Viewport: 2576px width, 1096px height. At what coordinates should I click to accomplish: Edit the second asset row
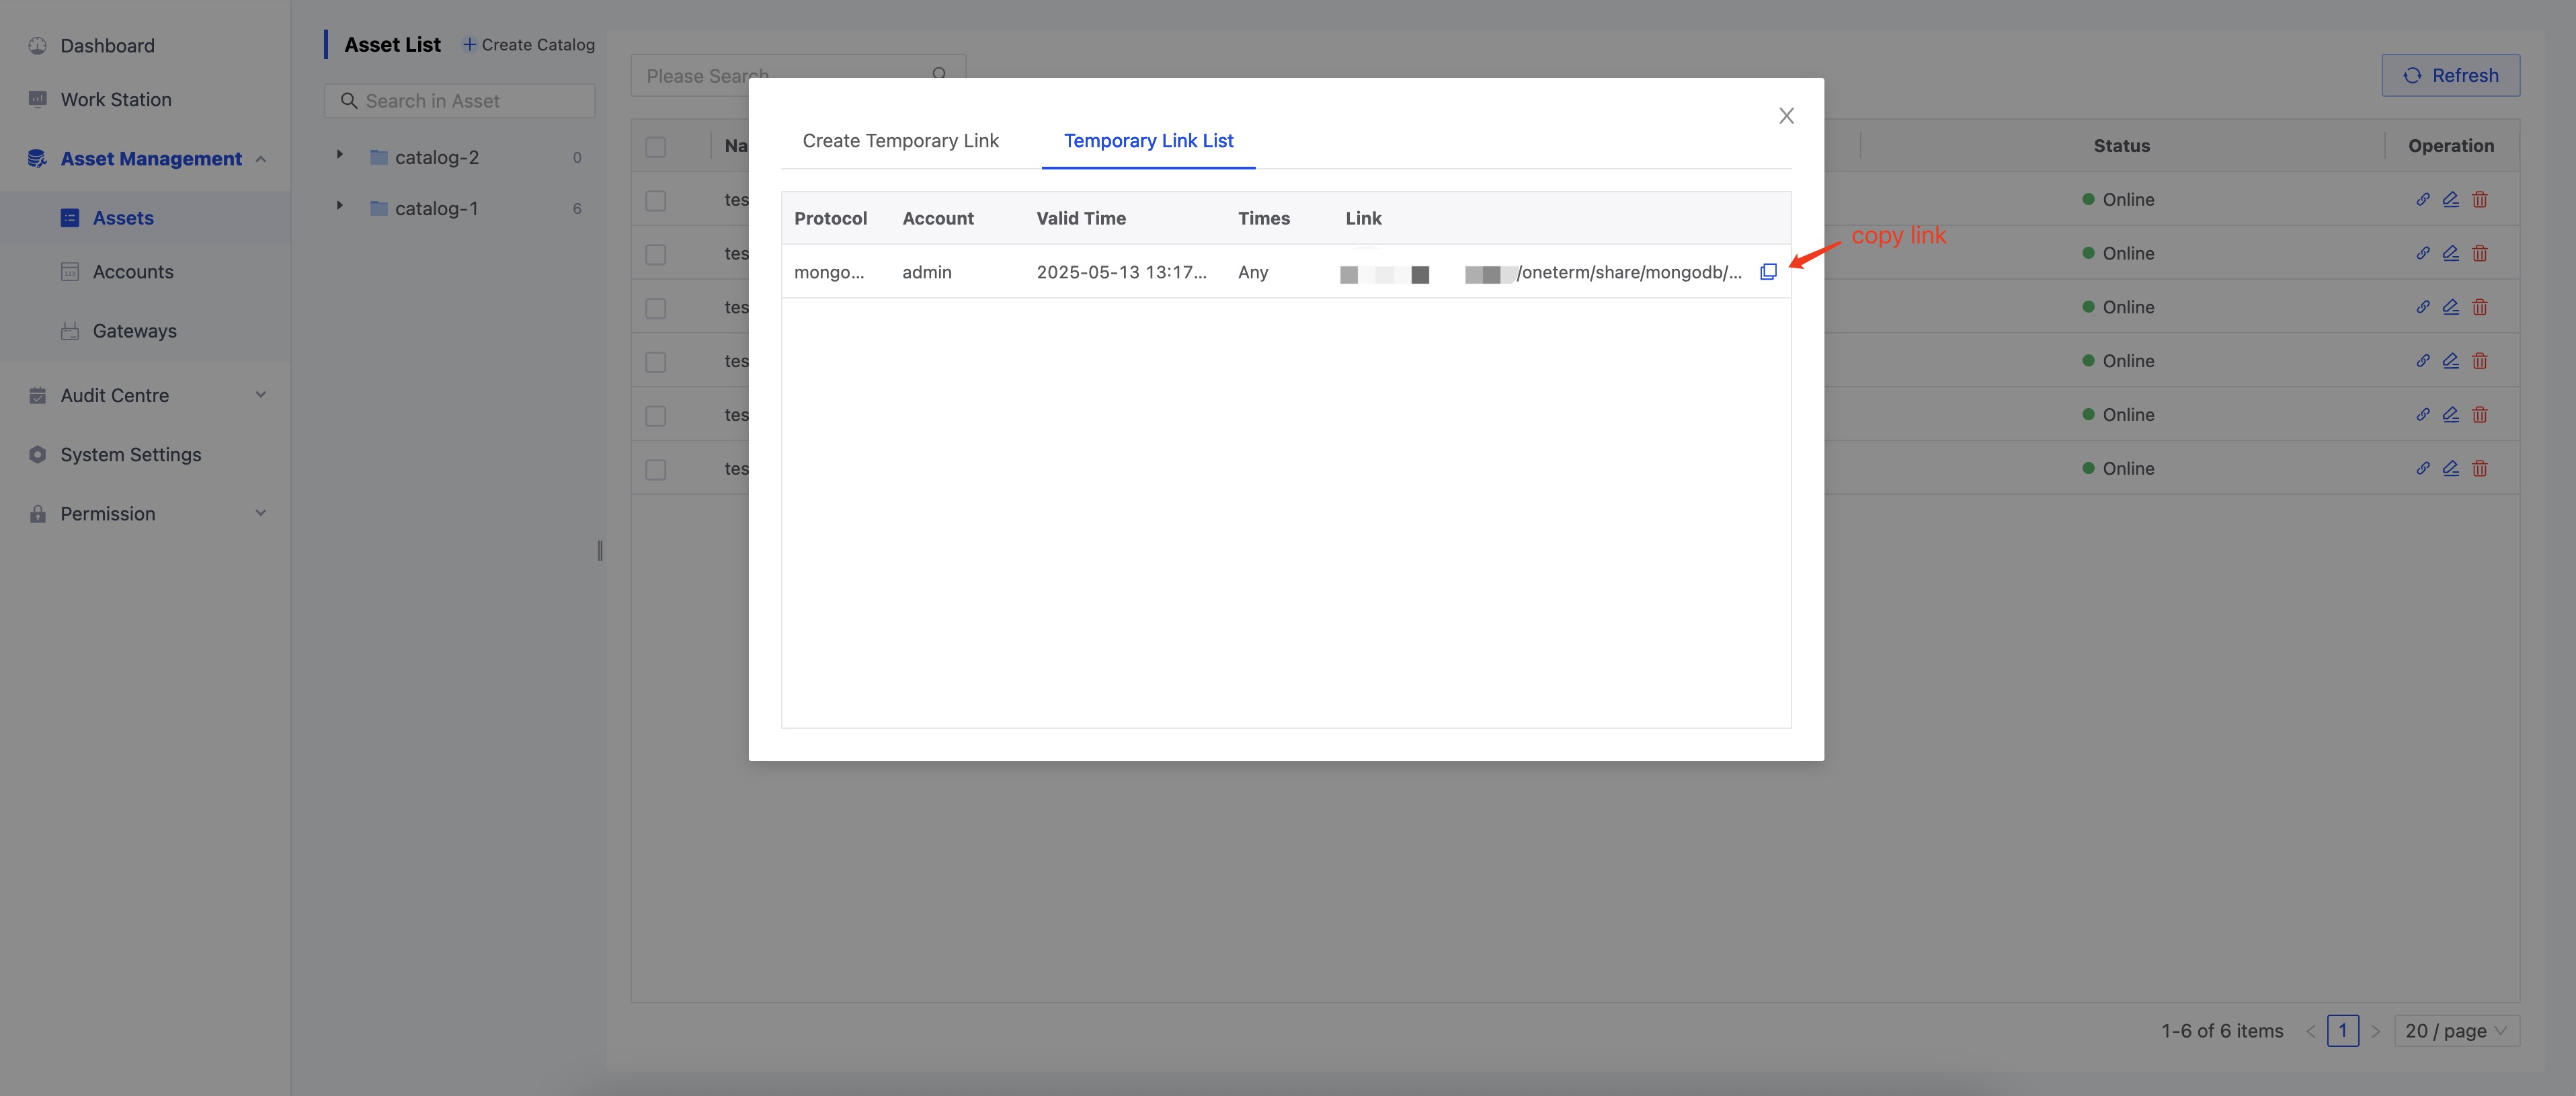click(x=2451, y=253)
